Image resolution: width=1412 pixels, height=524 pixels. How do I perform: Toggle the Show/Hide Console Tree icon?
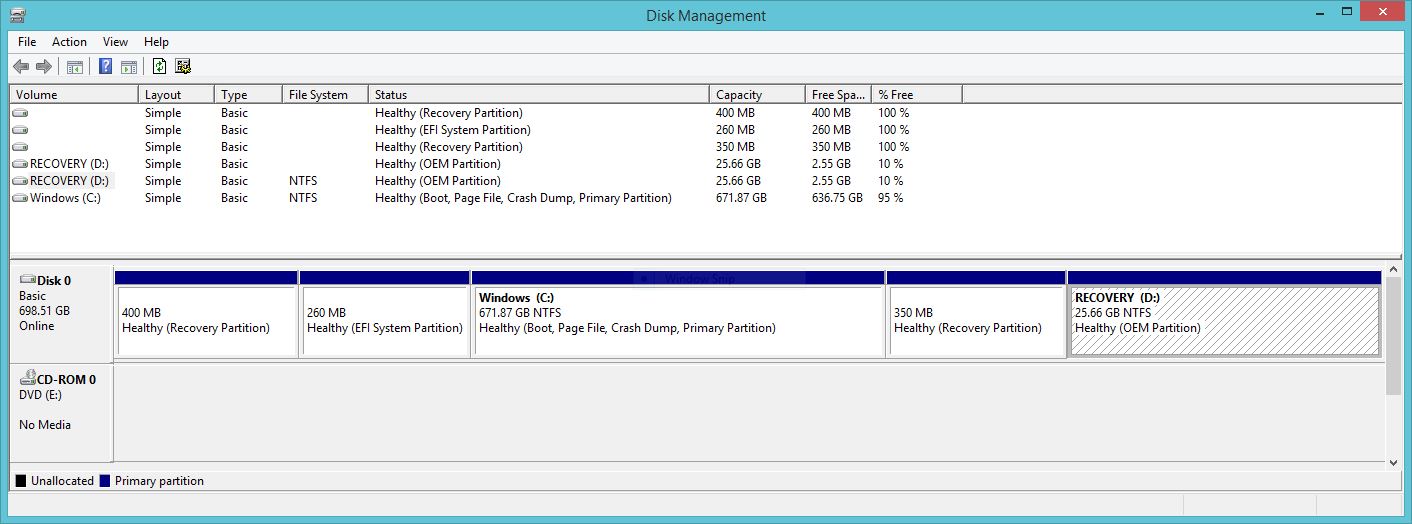point(74,67)
